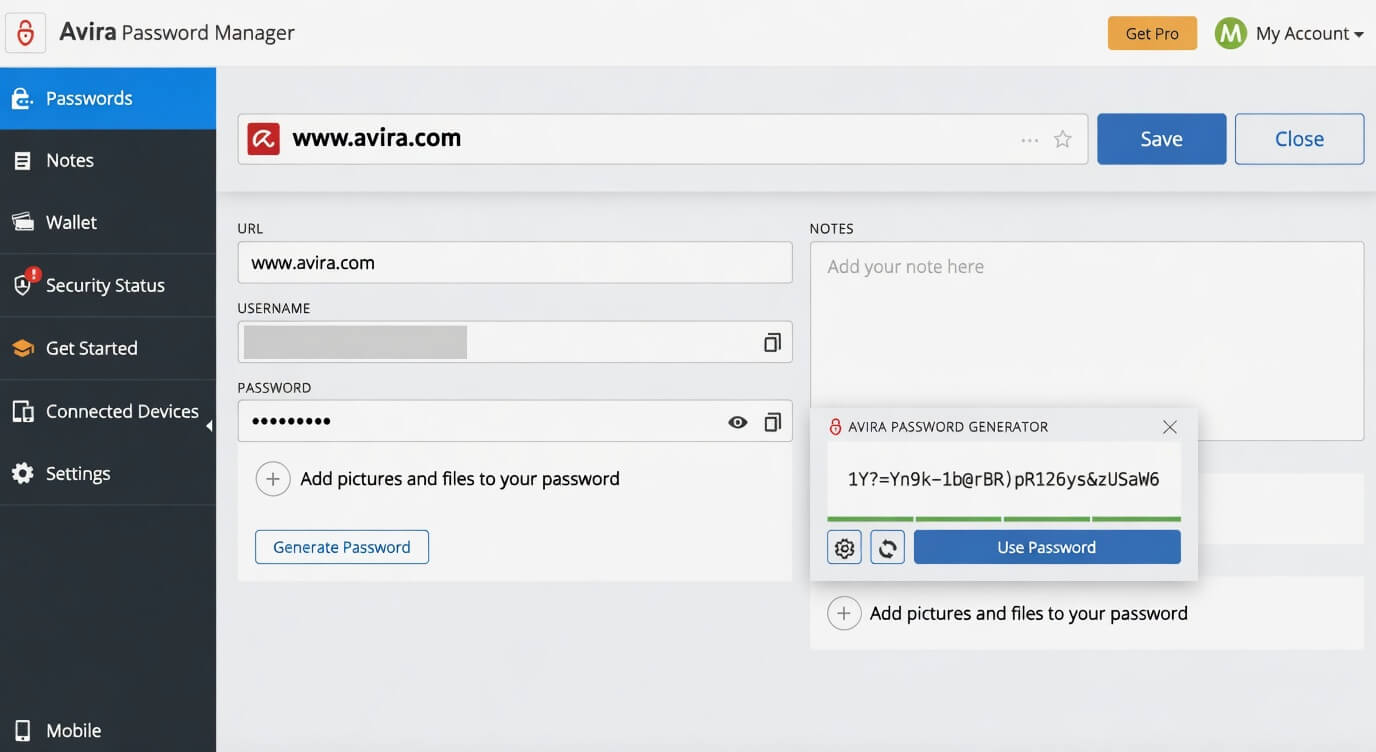Image resolution: width=1376 pixels, height=752 pixels.
Task: Close the Avira Password Generator popup
Action: pyautogui.click(x=1170, y=427)
